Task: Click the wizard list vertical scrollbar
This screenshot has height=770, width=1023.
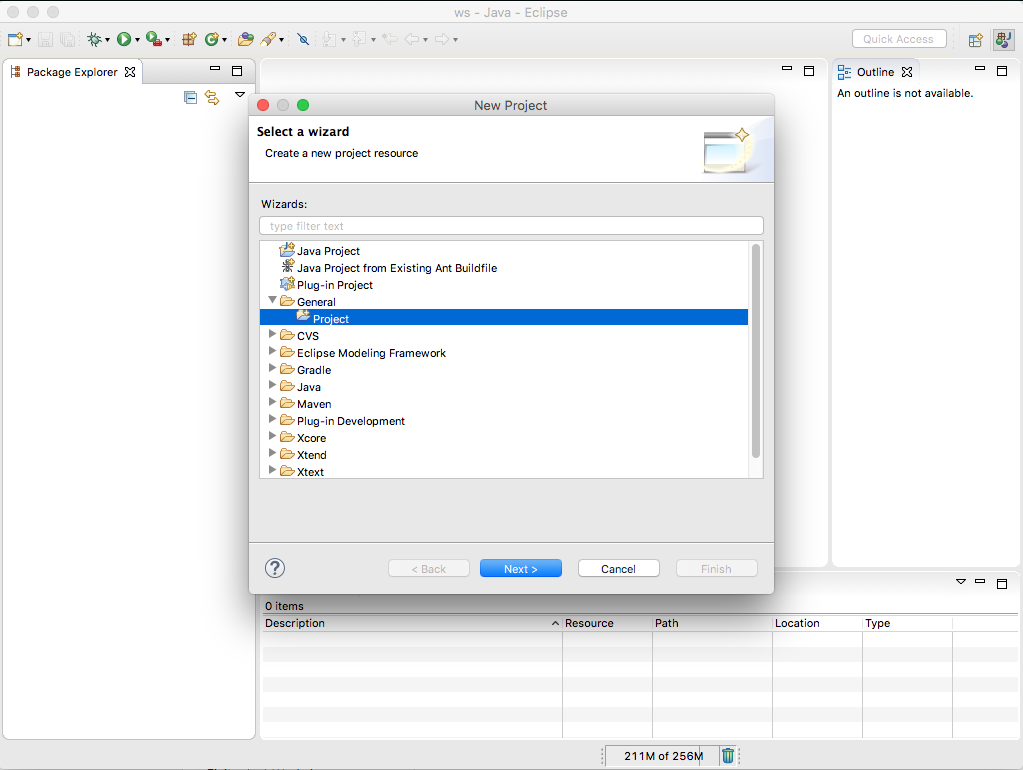Action: (x=756, y=351)
